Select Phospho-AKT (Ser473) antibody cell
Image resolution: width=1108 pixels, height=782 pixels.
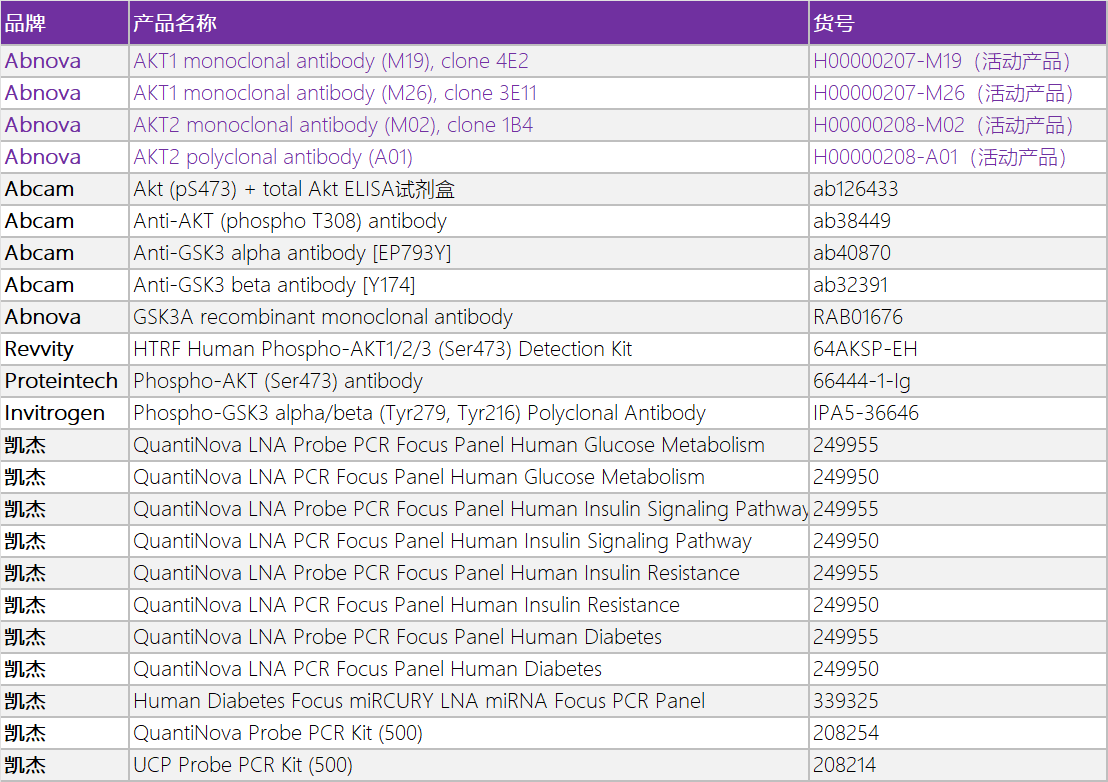click(468, 381)
